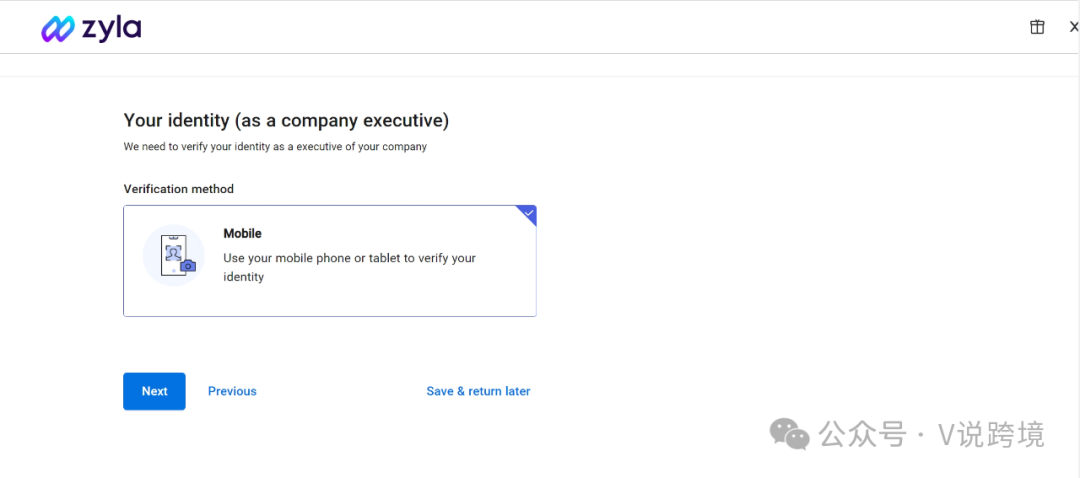Click the bold Mobile option title
This screenshot has height=478, width=1080.
(x=242, y=233)
